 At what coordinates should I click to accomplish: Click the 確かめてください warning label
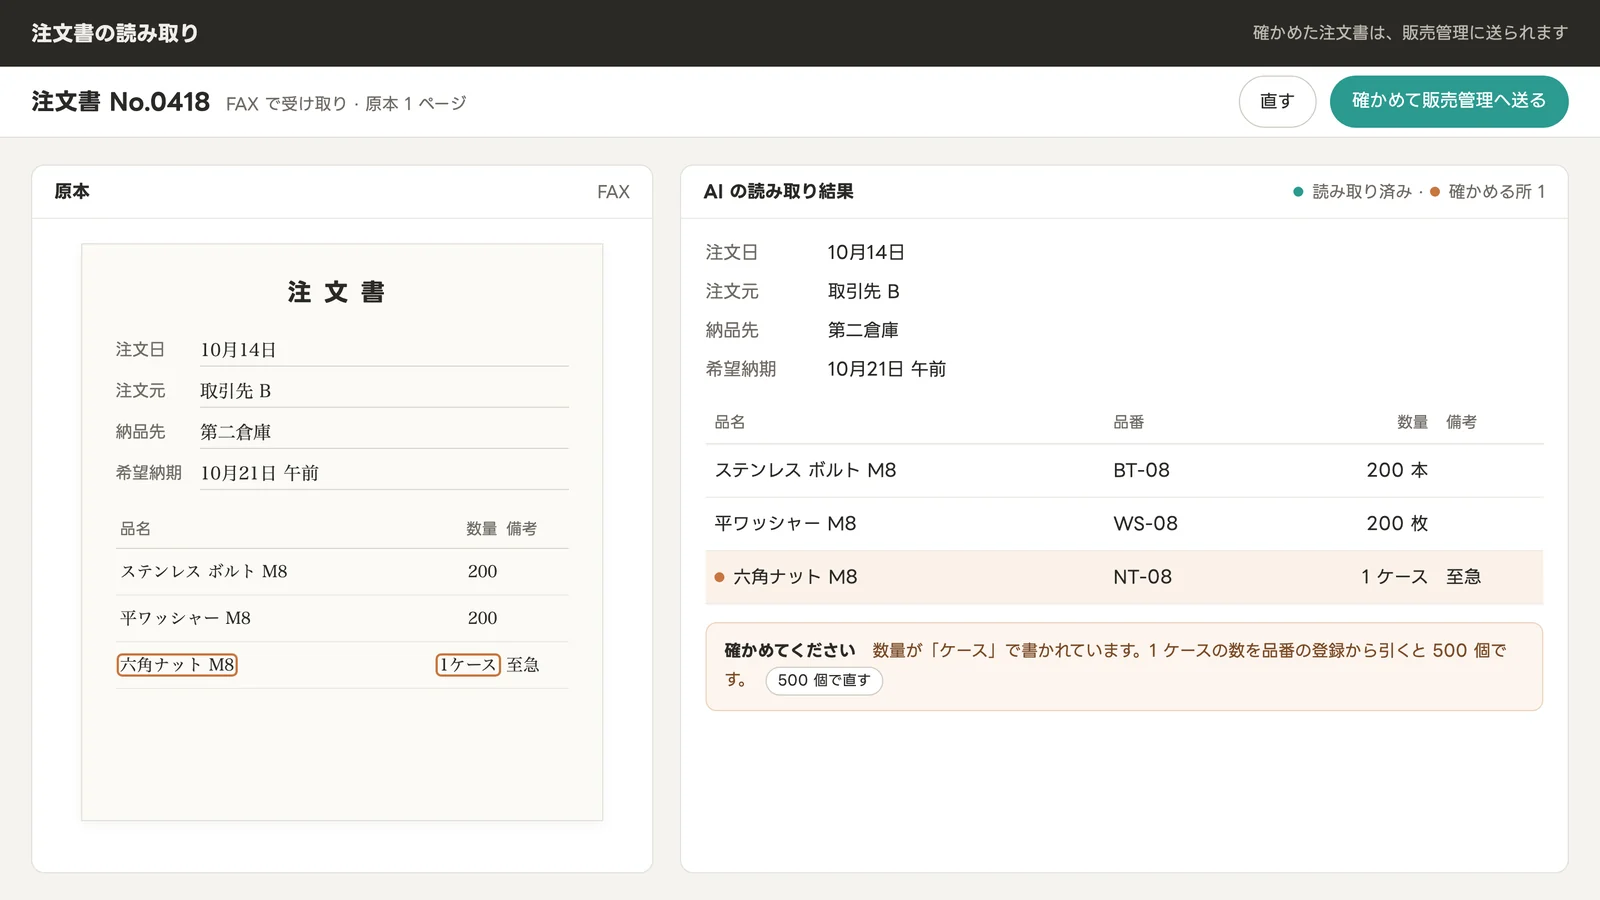click(790, 651)
